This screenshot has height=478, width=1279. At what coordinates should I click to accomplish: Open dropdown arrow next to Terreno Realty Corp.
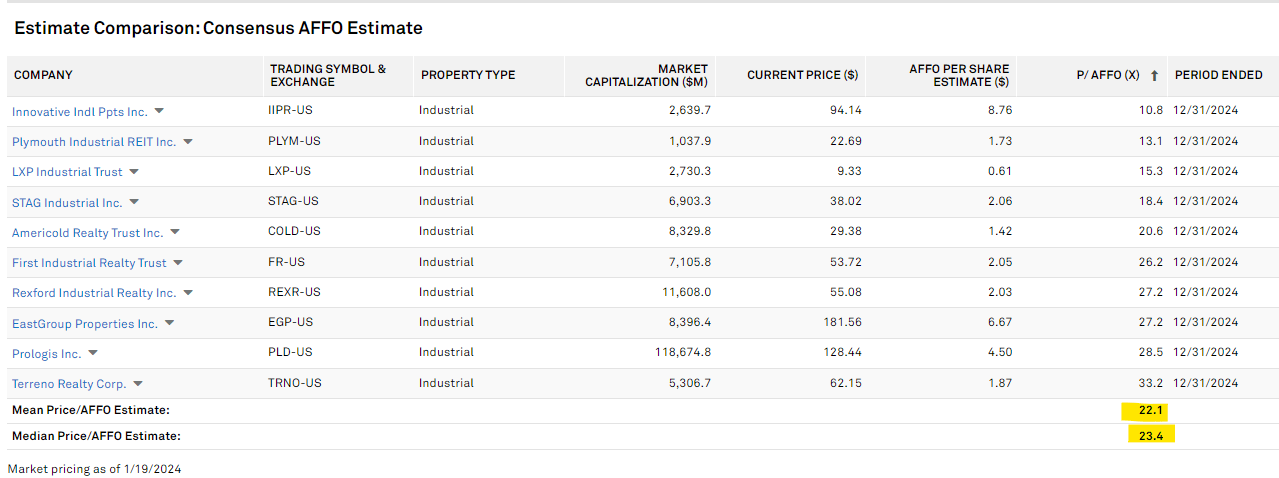pos(138,384)
